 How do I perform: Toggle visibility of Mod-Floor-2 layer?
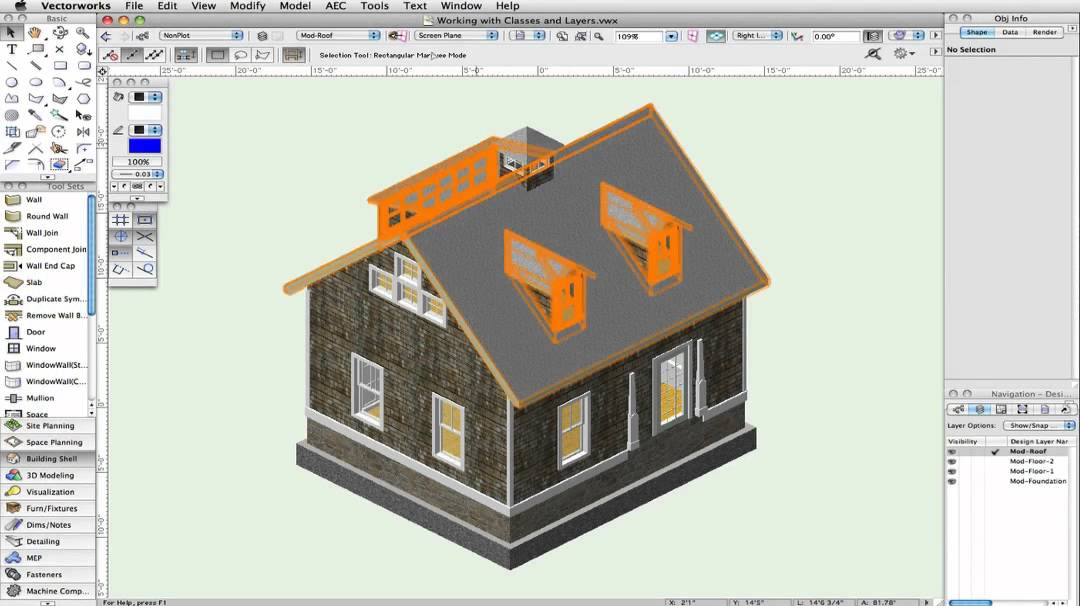pyautogui.click(x=952, y=461)
